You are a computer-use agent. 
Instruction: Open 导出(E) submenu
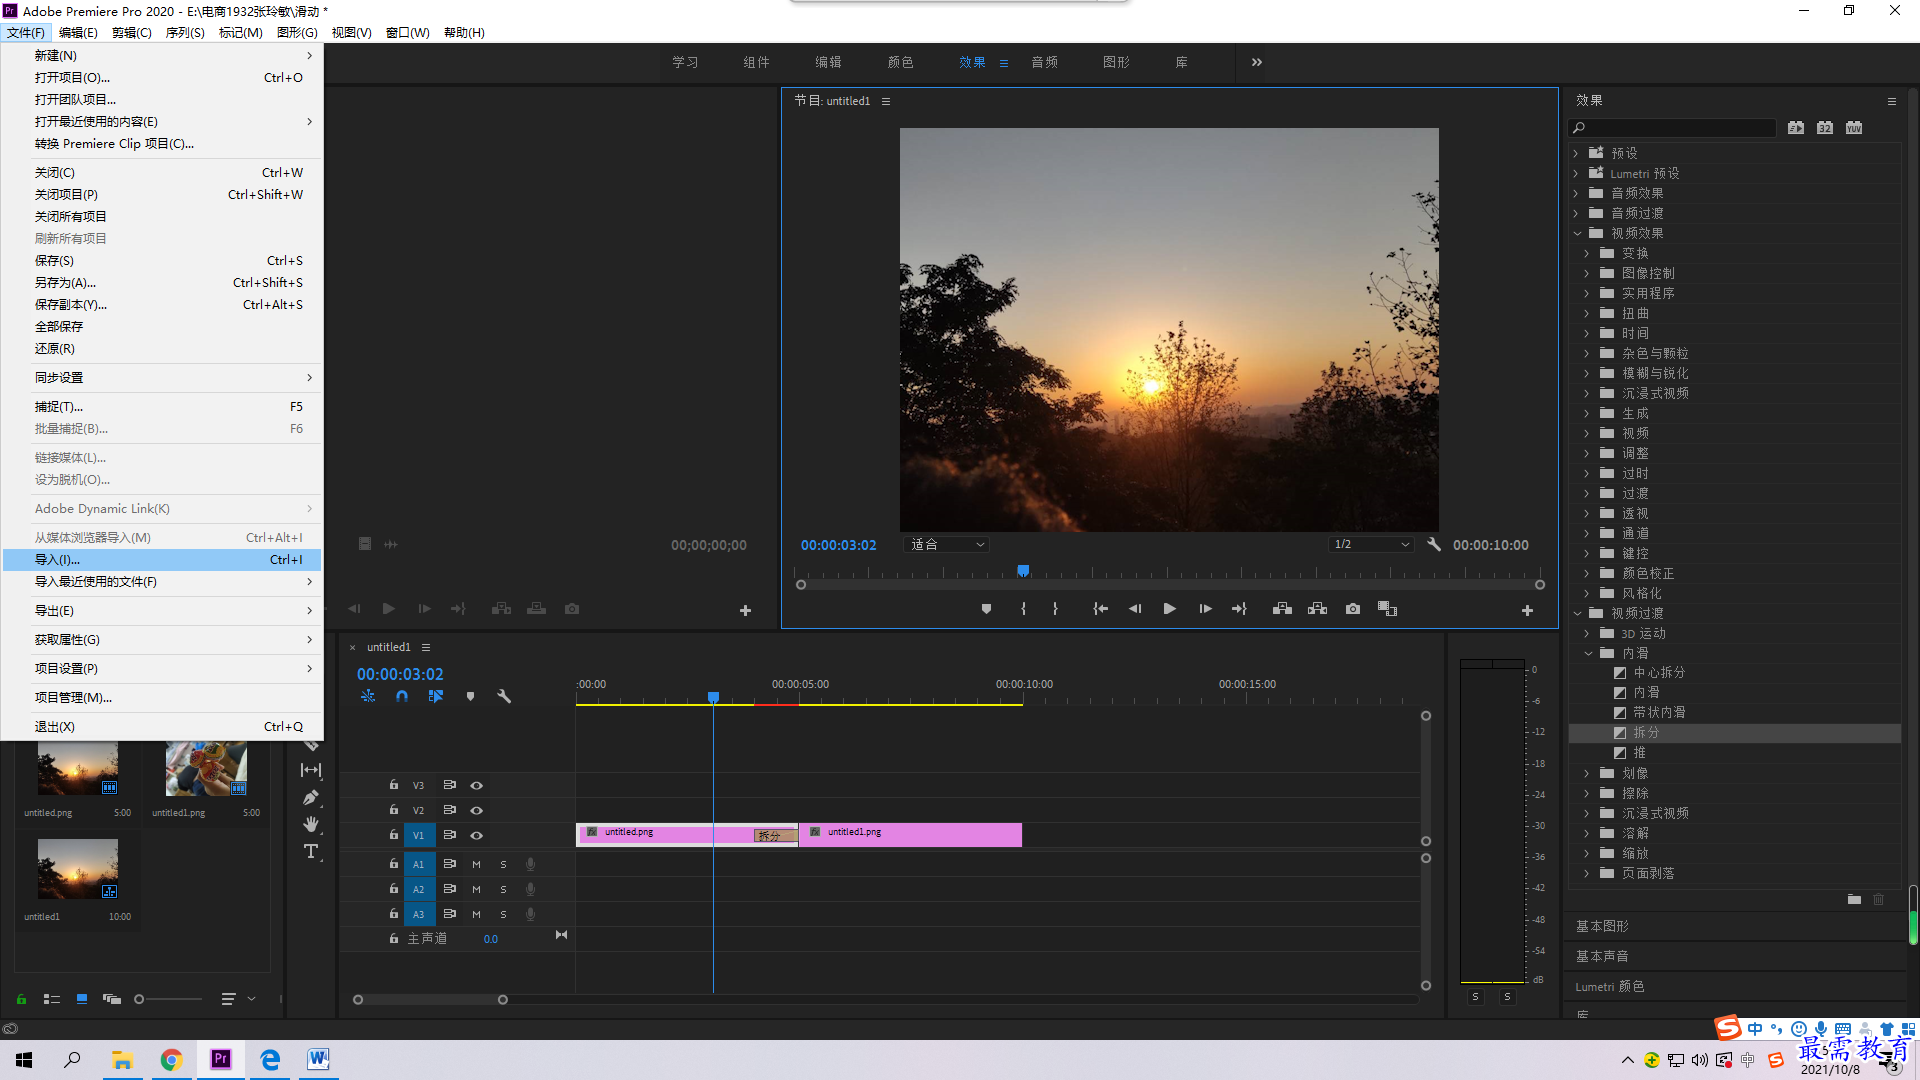pyautogui.click(x=162, y=611)
